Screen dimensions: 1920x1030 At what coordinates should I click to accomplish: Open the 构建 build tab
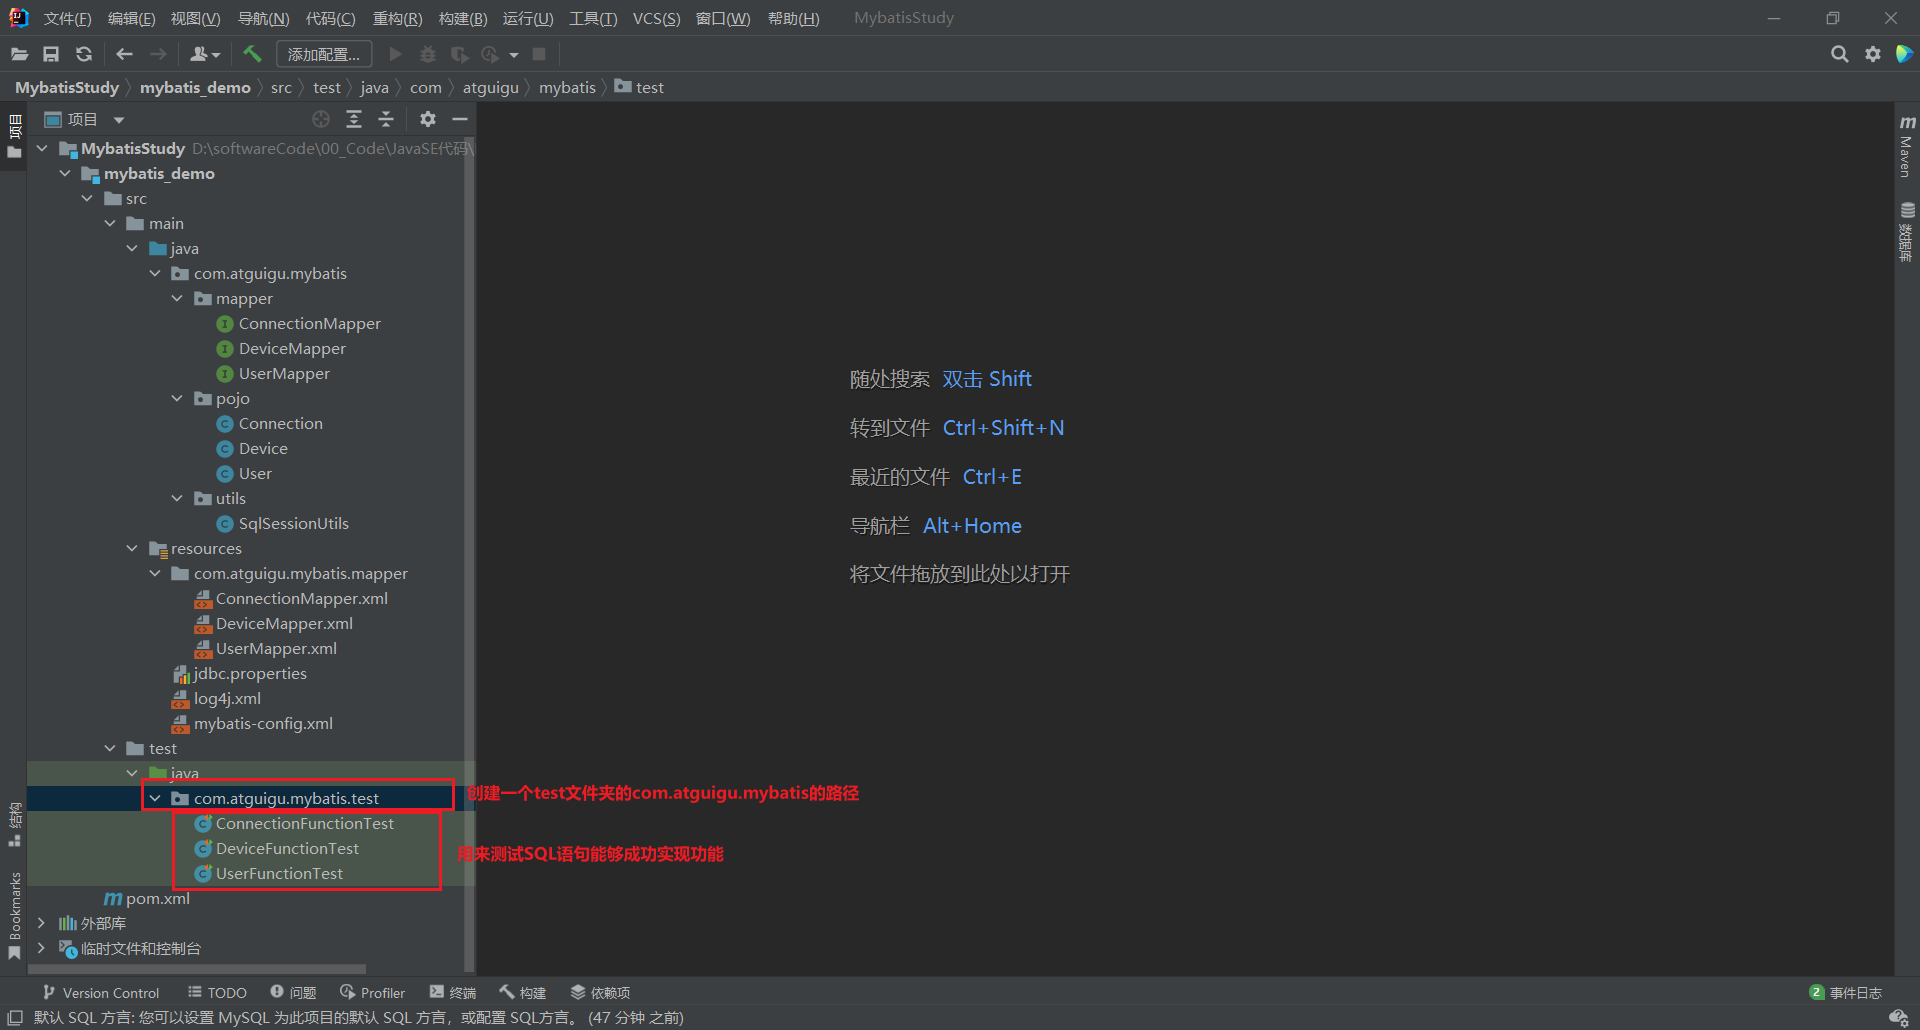pos(523,993)
